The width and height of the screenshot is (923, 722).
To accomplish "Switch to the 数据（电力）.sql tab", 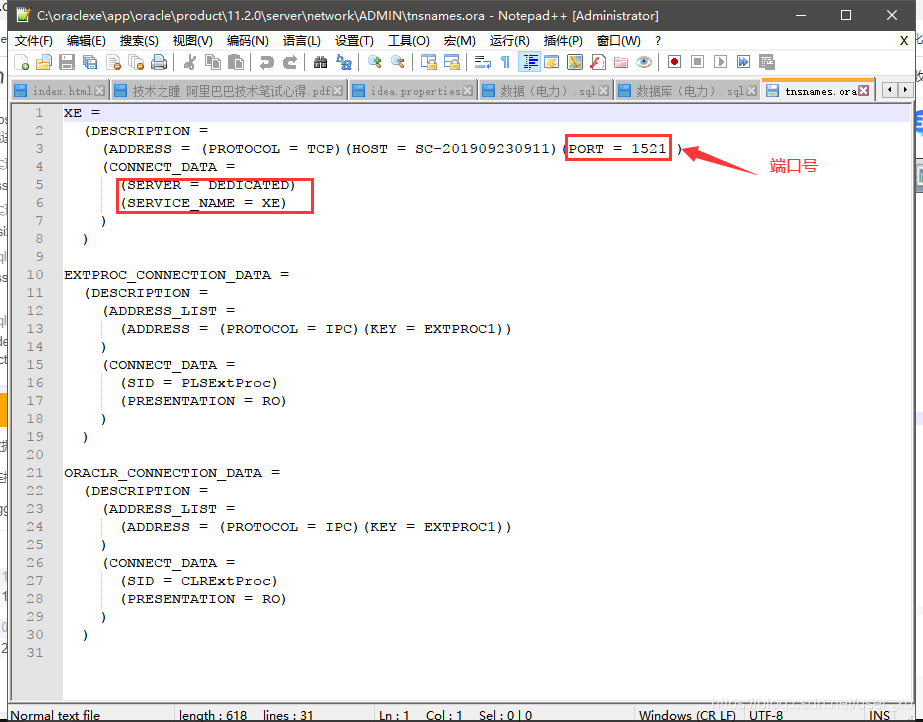I will tap(546, 91).
